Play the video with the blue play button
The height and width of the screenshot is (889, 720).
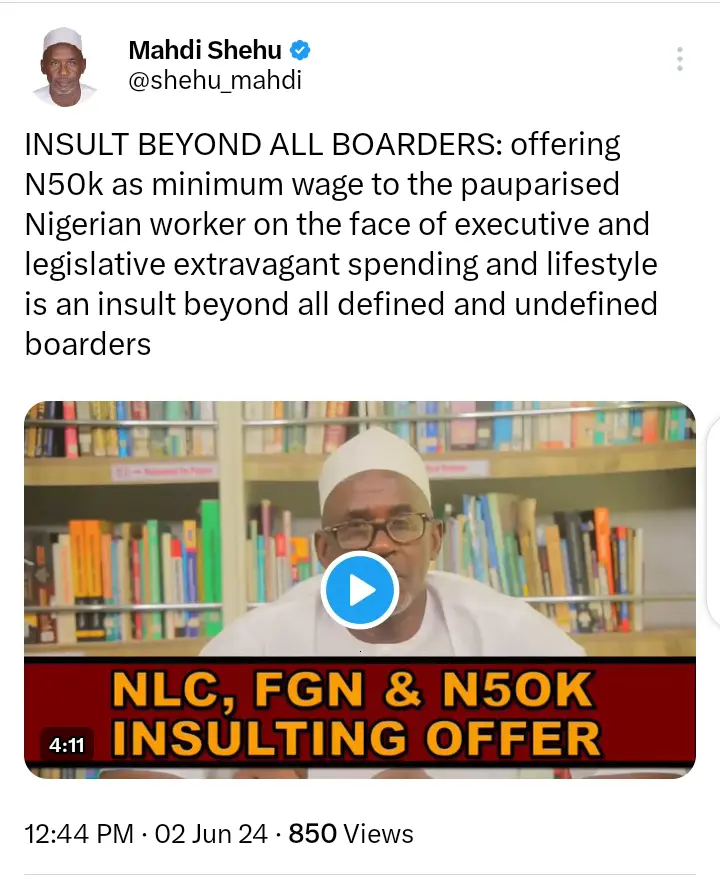click(x=360, y=590)
